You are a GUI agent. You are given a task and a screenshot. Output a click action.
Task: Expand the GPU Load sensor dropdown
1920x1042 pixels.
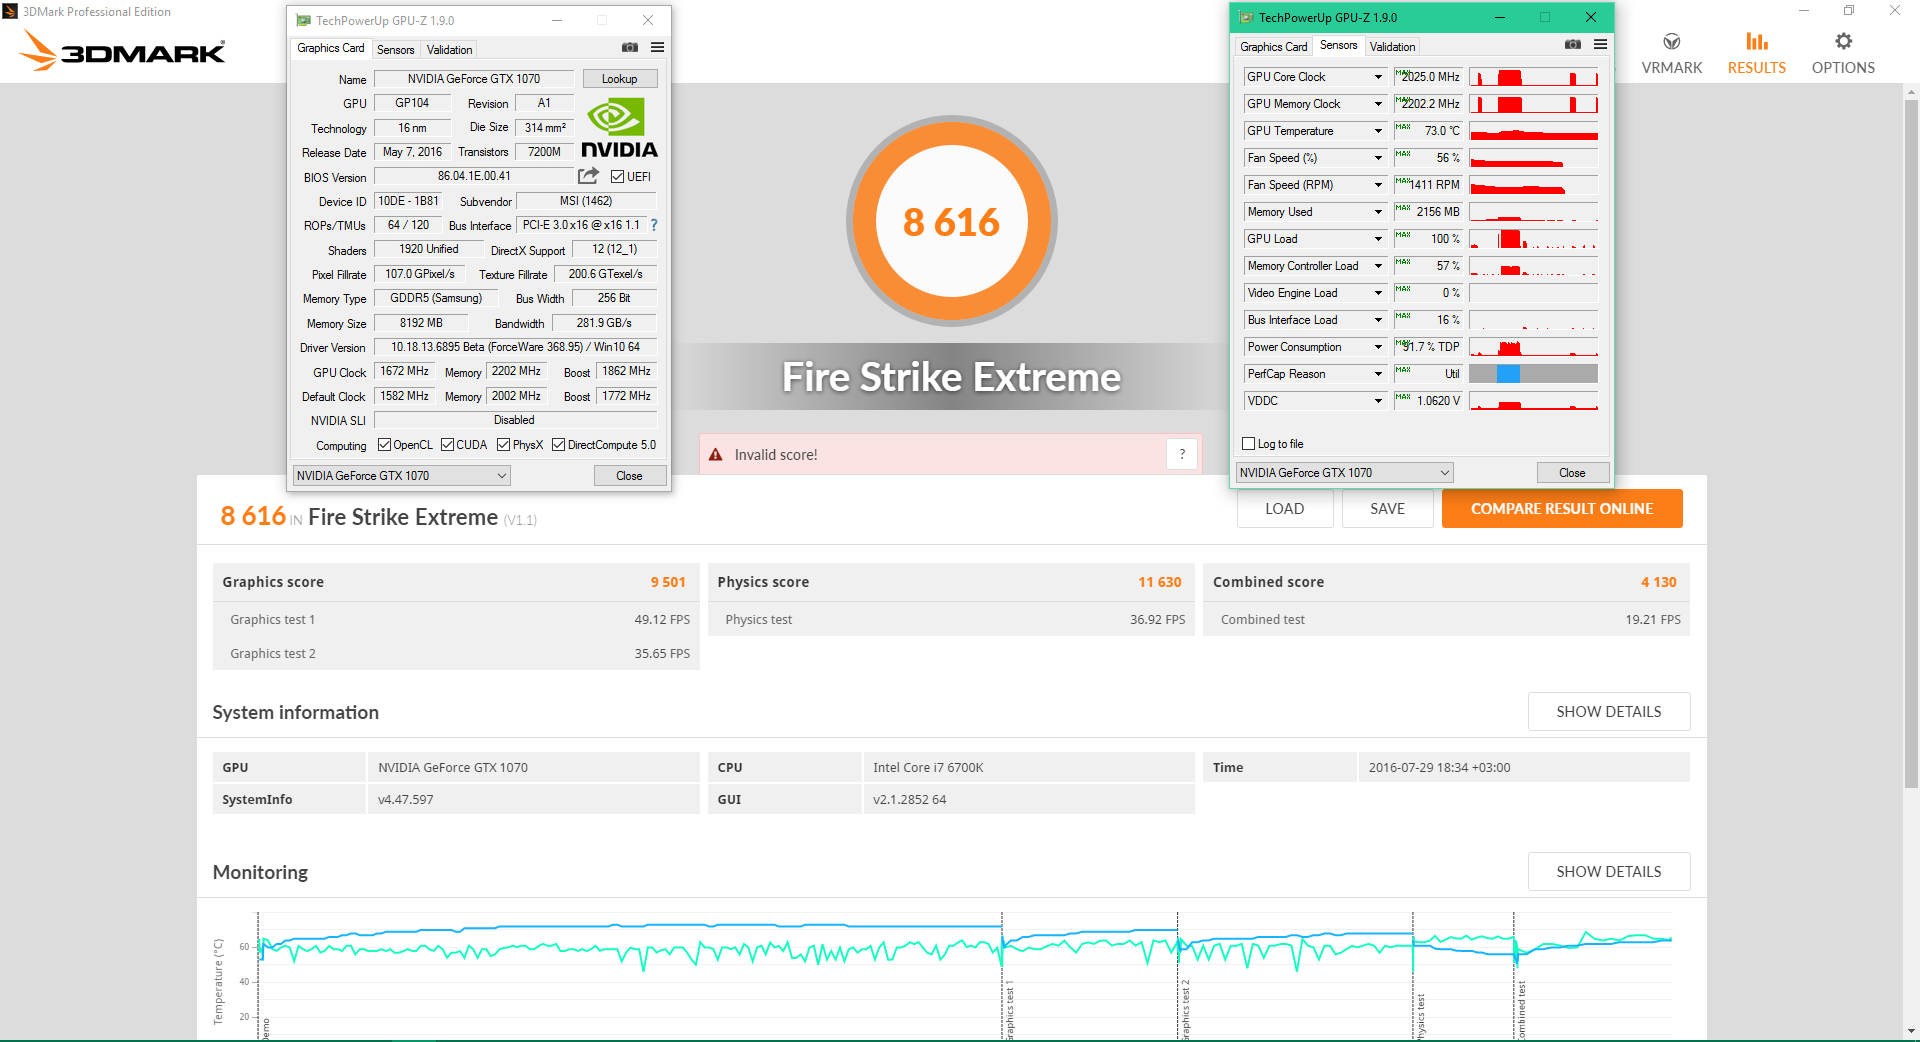point(1378,239)
